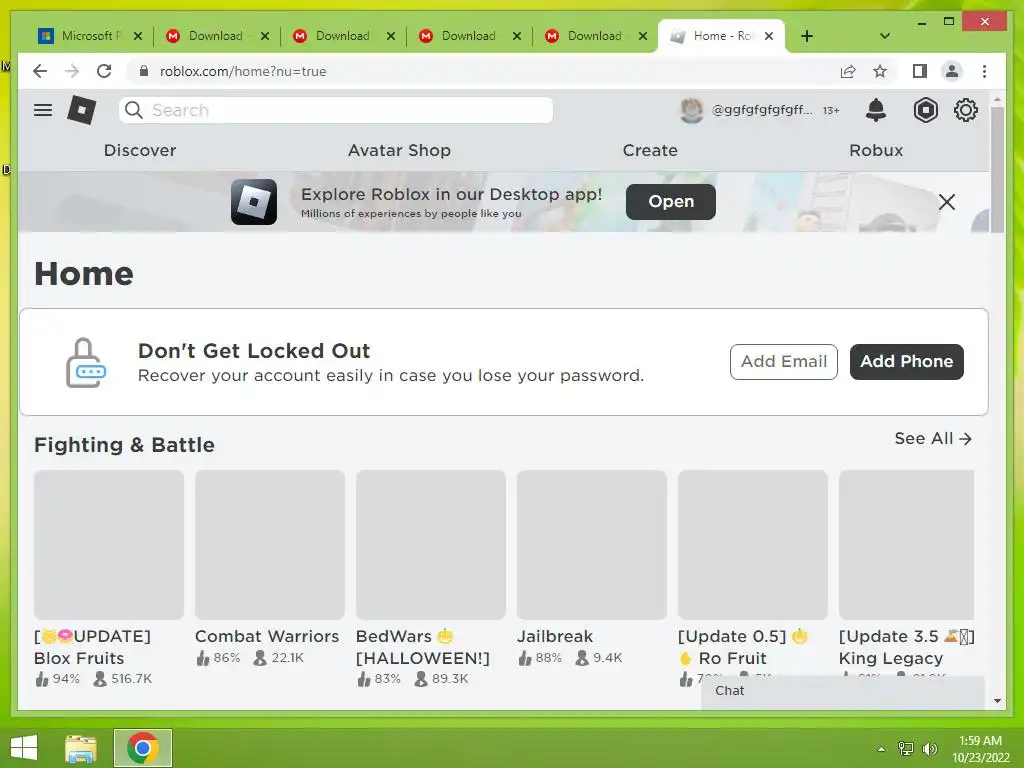Open network icon in system tray
This screenshot has width=1024, height=768.
906,749
